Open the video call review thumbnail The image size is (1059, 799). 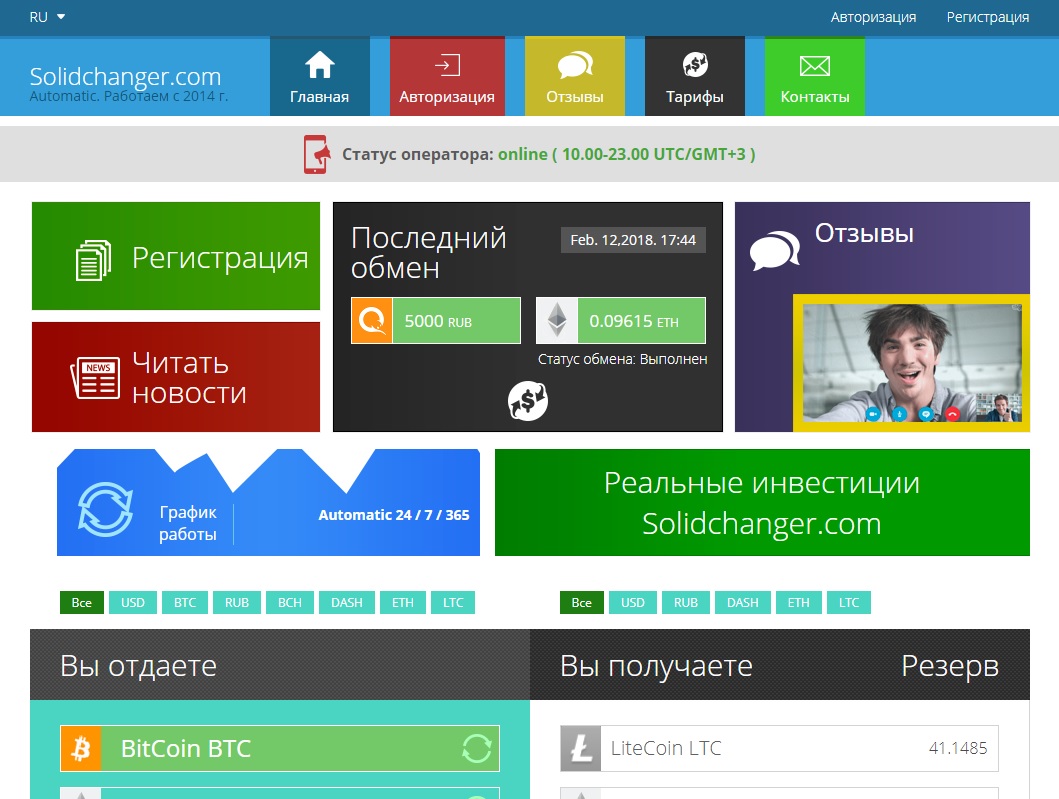912,363
